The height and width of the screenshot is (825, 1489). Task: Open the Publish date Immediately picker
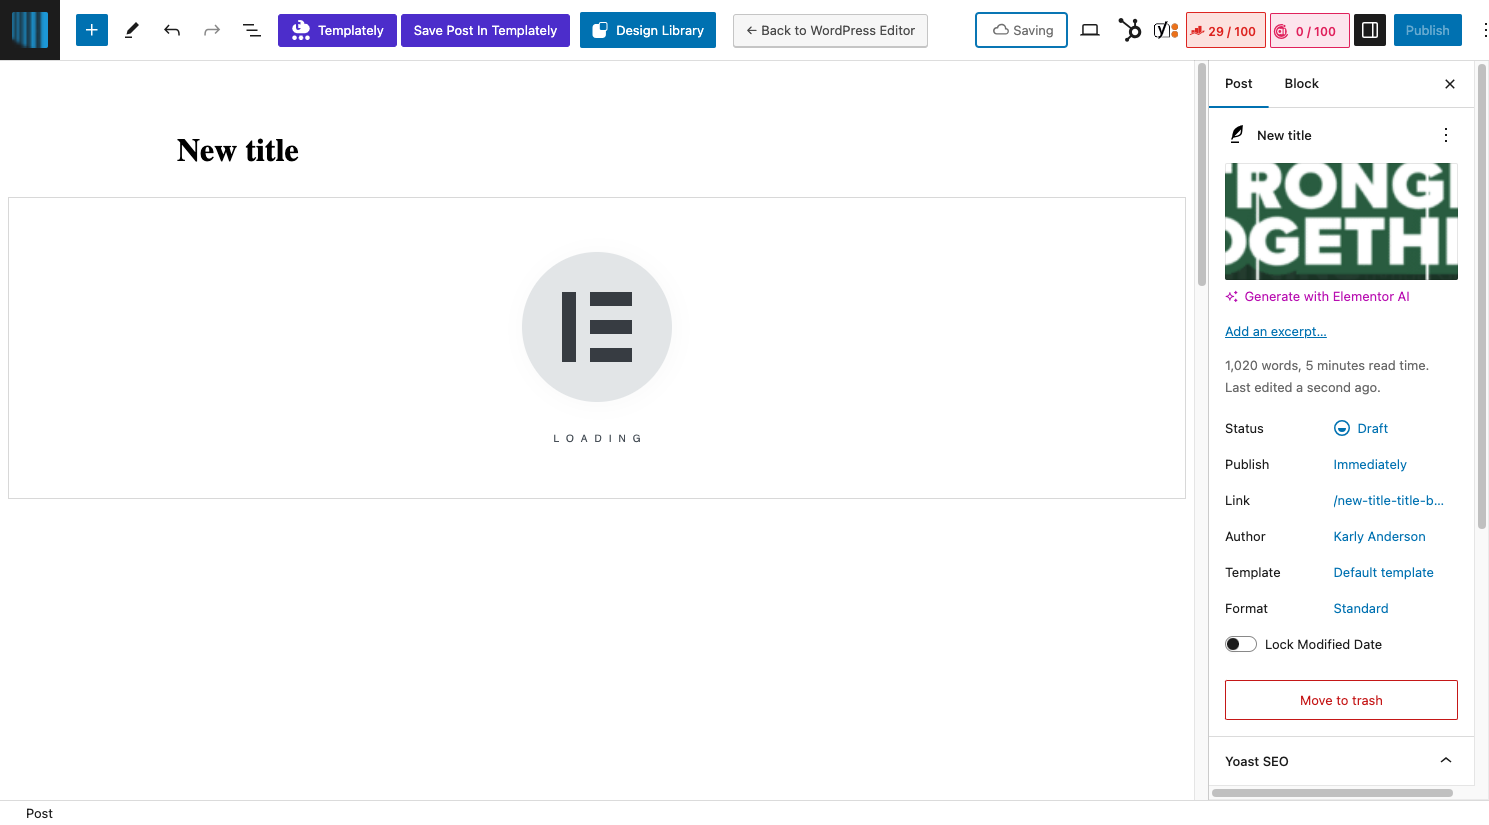click(1370, 464)
